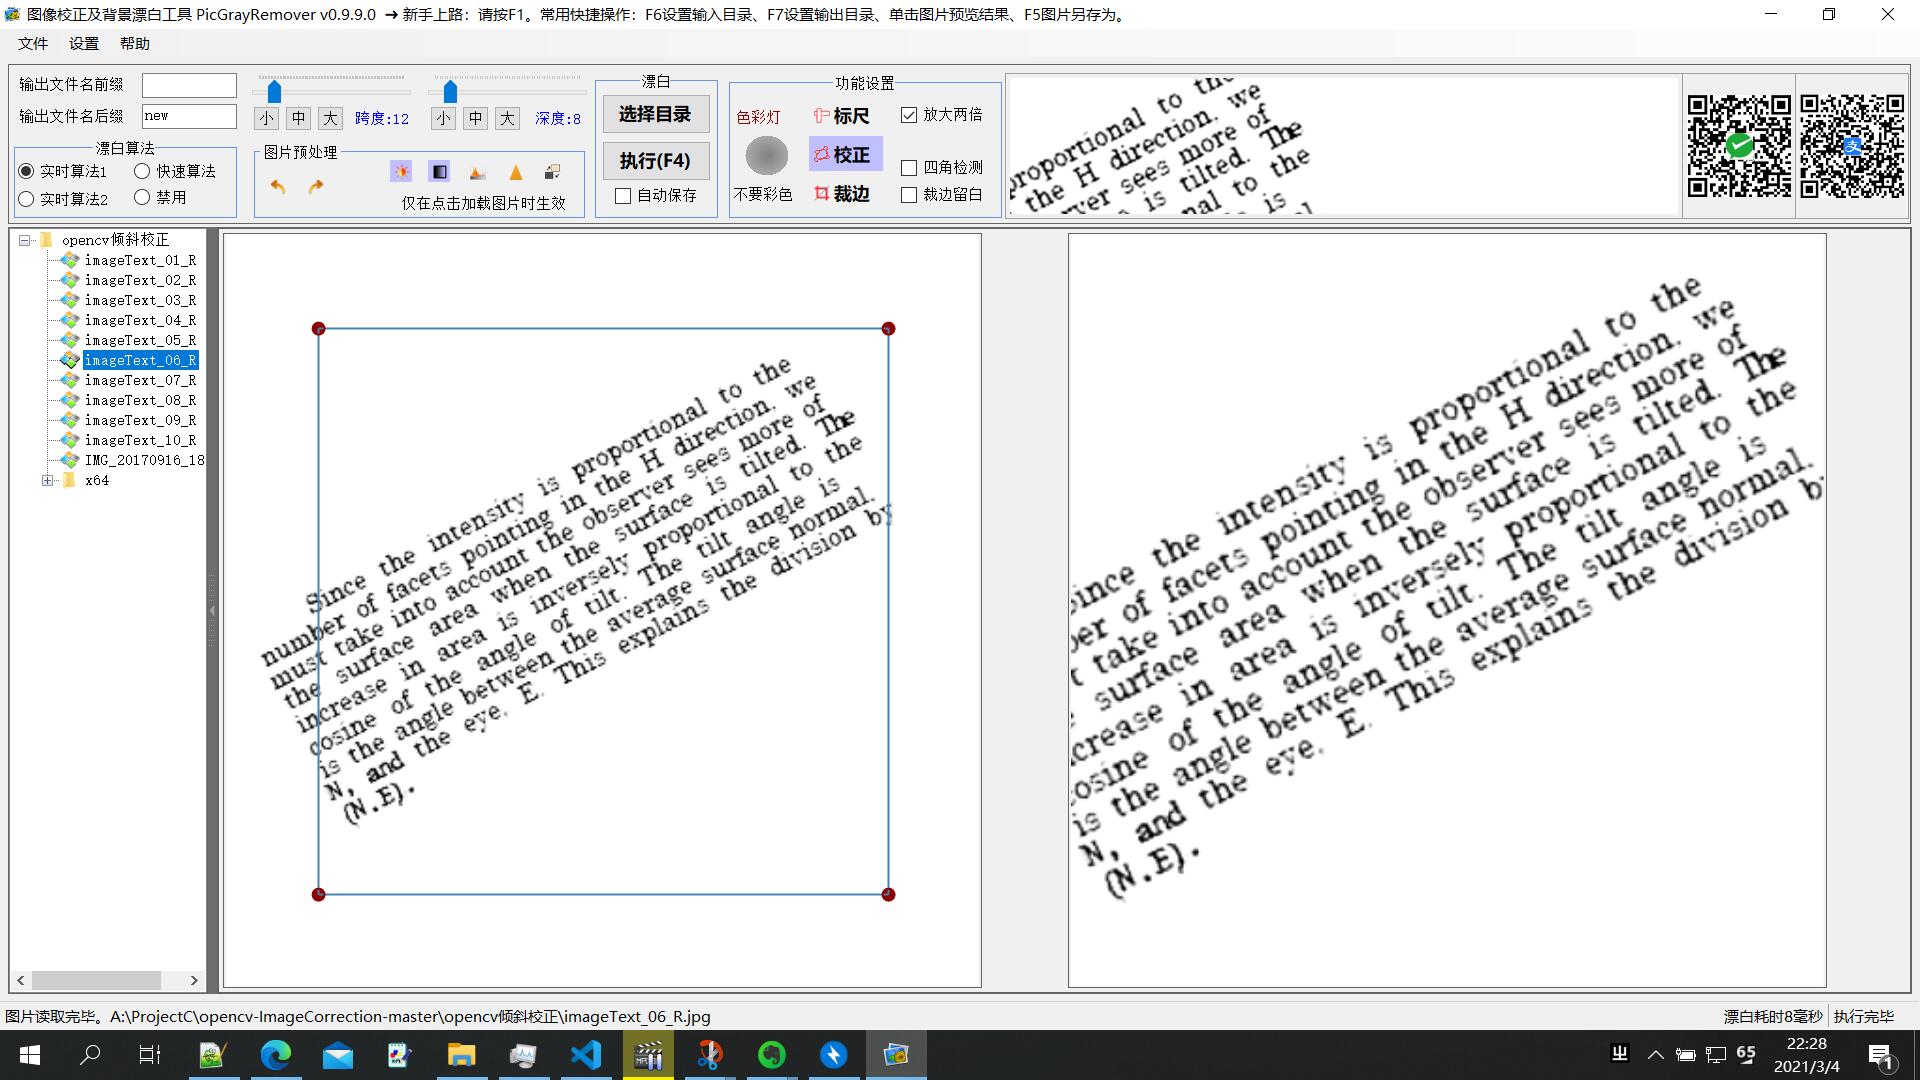Uncheck the 放大两倍 checkbox
Image resolution: width=1920 pixels, height=1080 pixels.
[909, 115]
